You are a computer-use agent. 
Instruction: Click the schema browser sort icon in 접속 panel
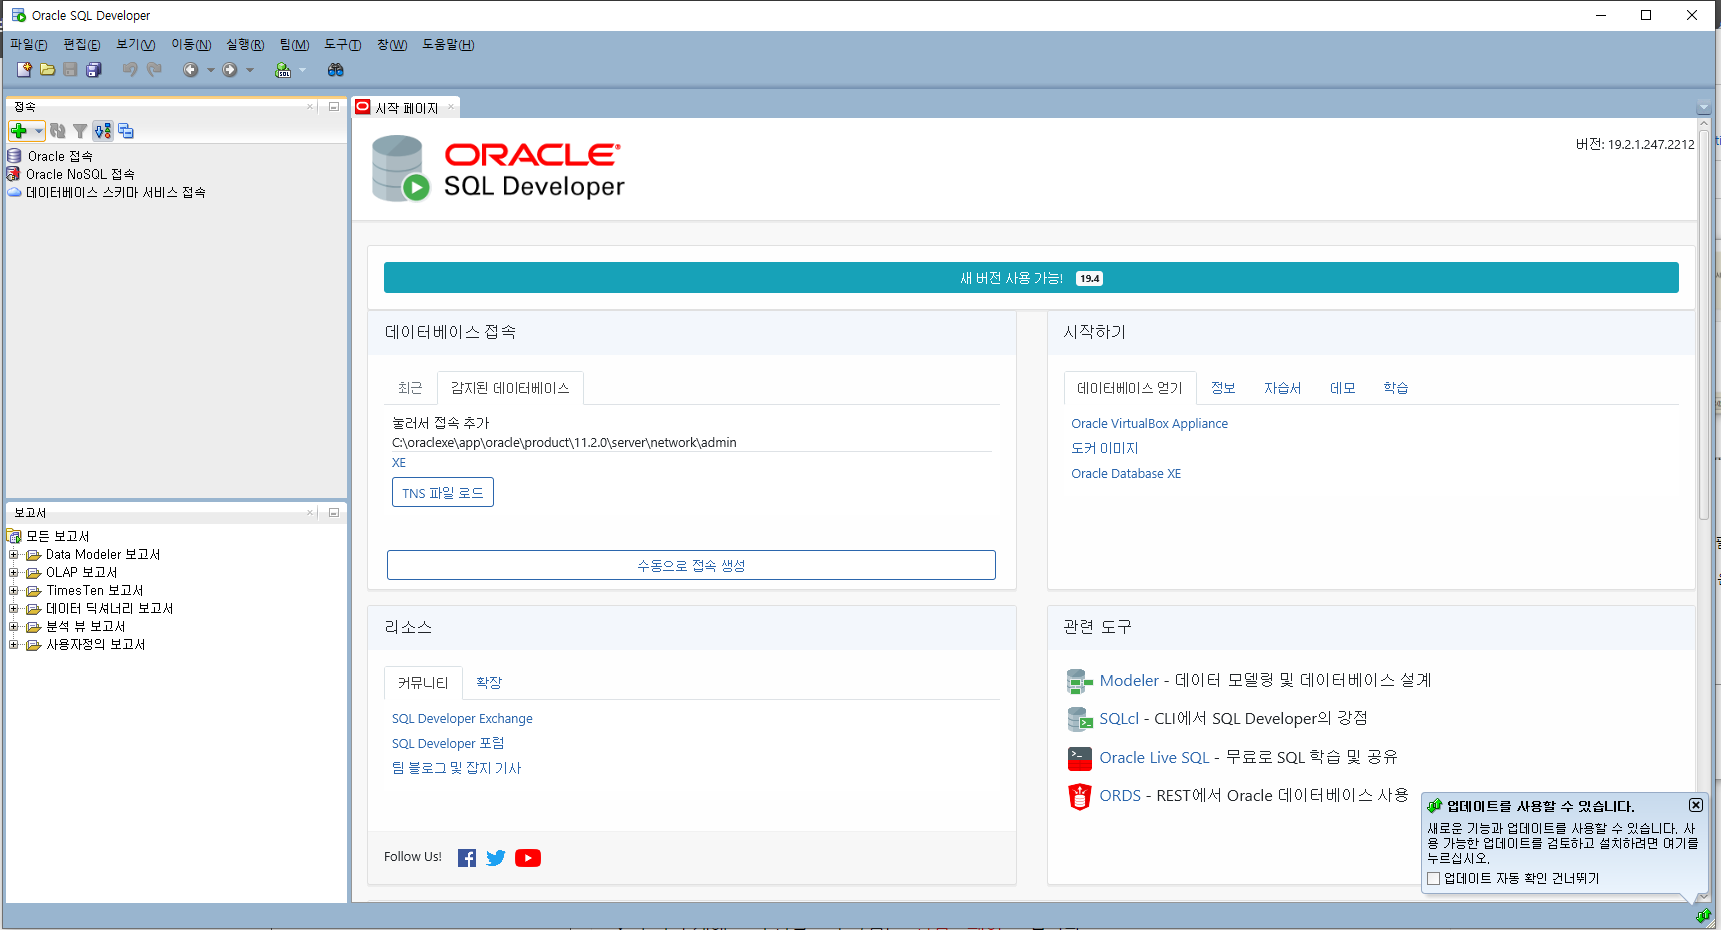103,131
